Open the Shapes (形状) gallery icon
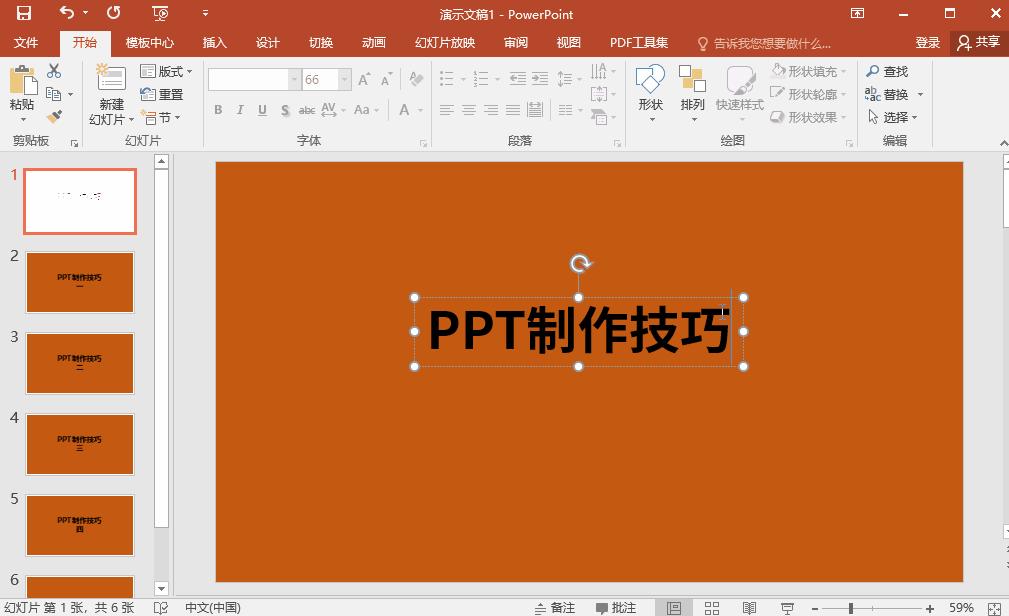The image size is (1009, 616). pyautogui.click(x=651, y=80)
